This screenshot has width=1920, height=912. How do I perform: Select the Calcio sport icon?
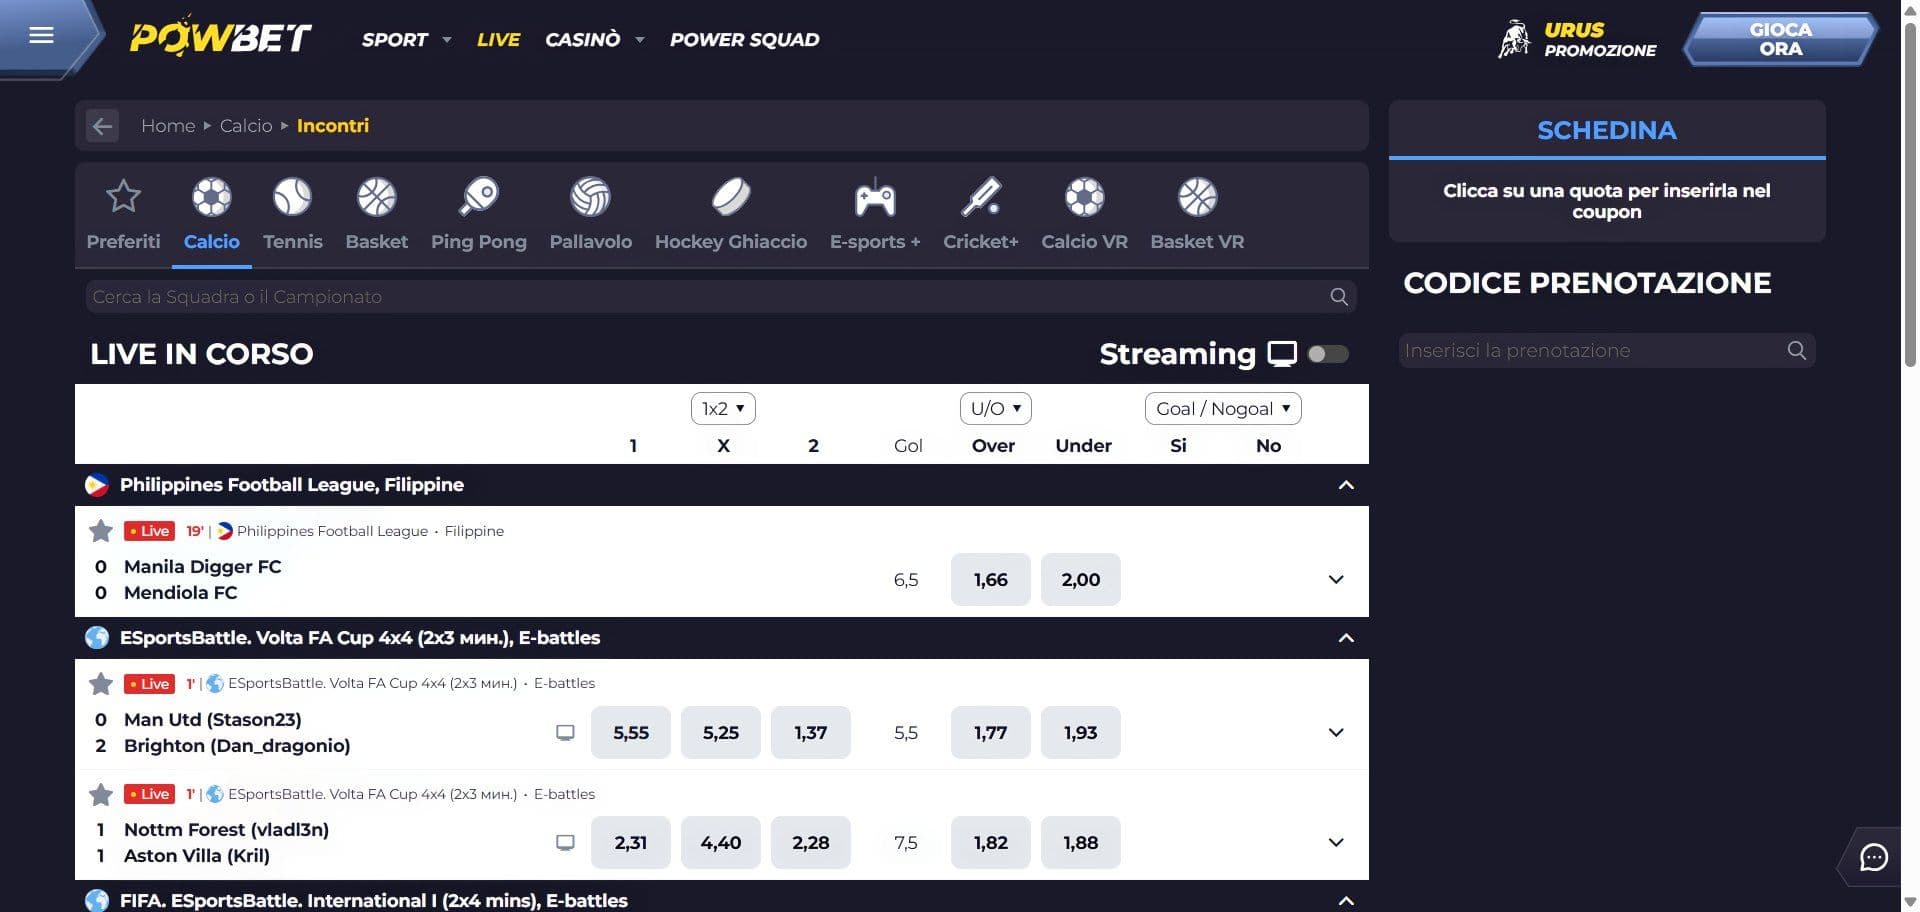211,196
